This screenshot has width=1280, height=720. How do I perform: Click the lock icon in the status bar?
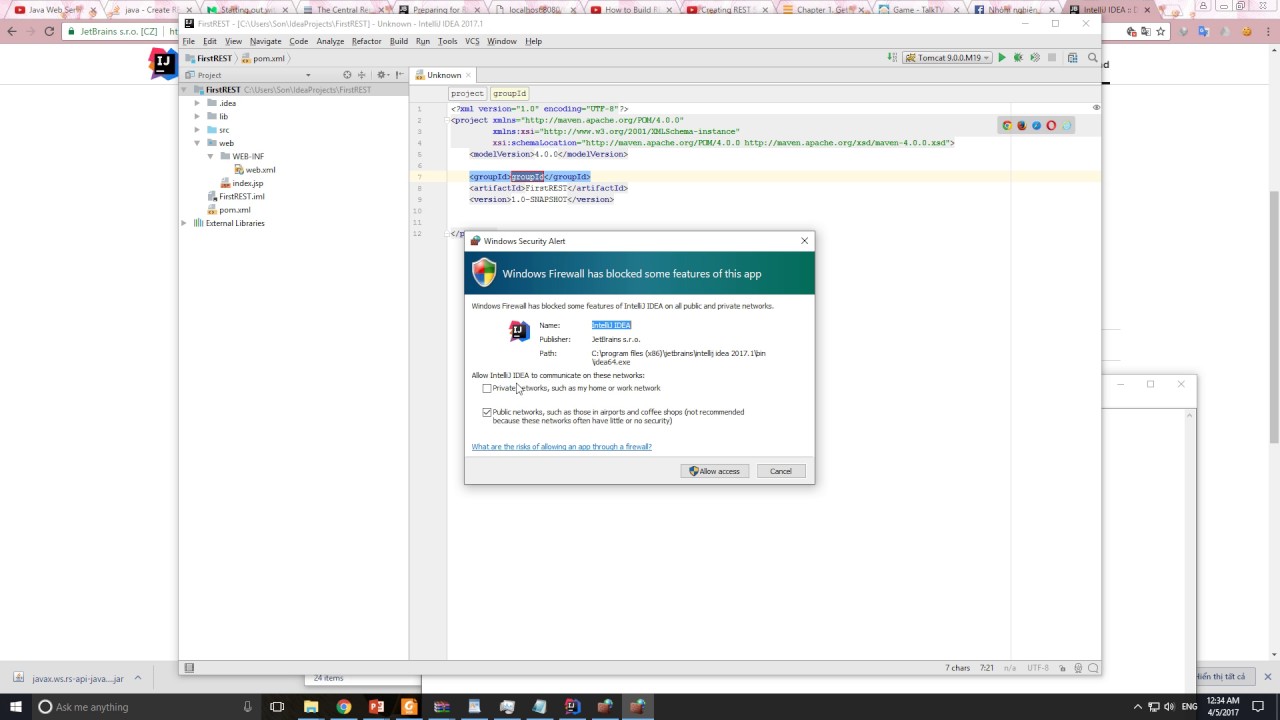click(x=1064, y=667)
